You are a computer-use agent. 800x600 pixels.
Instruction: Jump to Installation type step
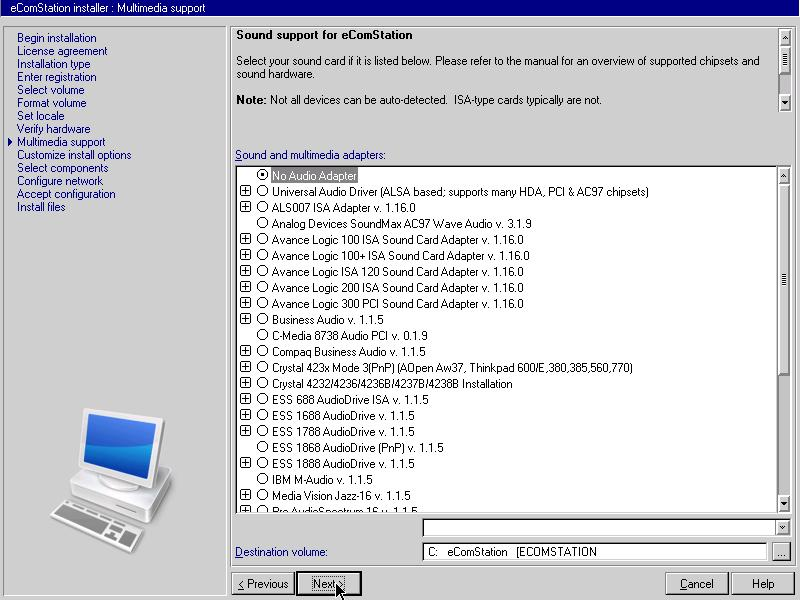(x=54, y=64)
